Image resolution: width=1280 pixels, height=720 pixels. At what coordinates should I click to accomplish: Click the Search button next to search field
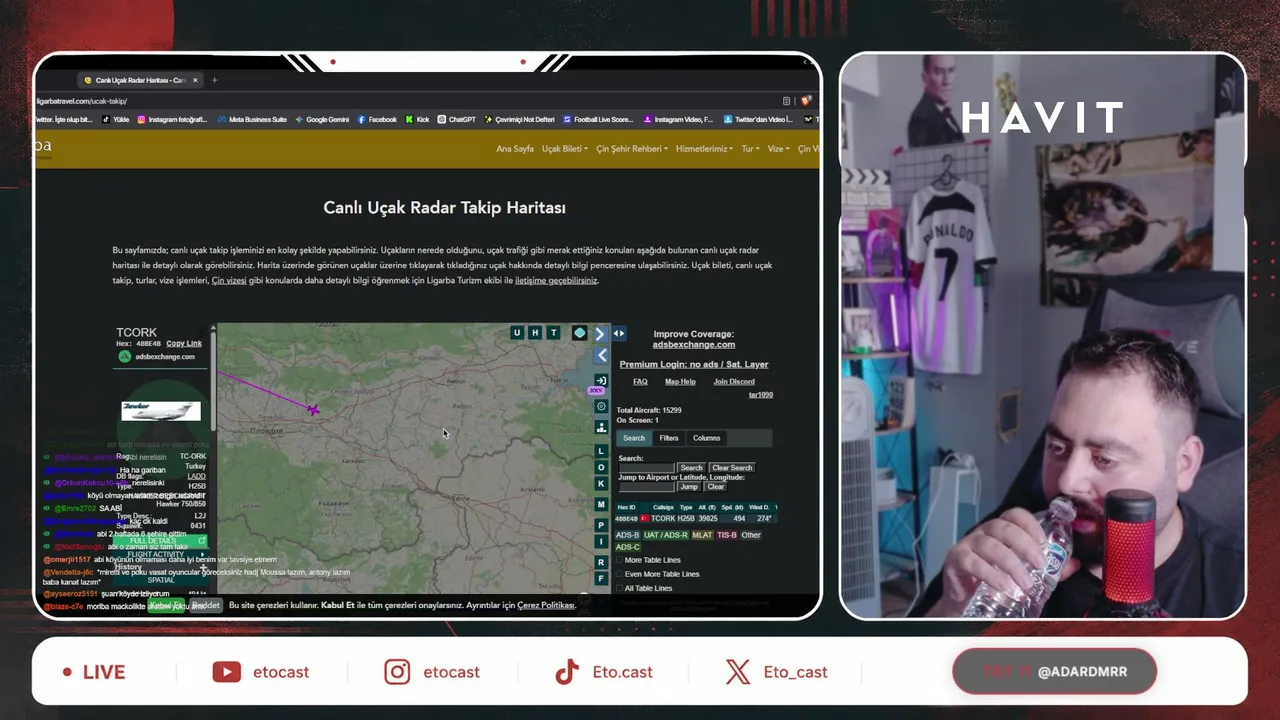[691, 468]
